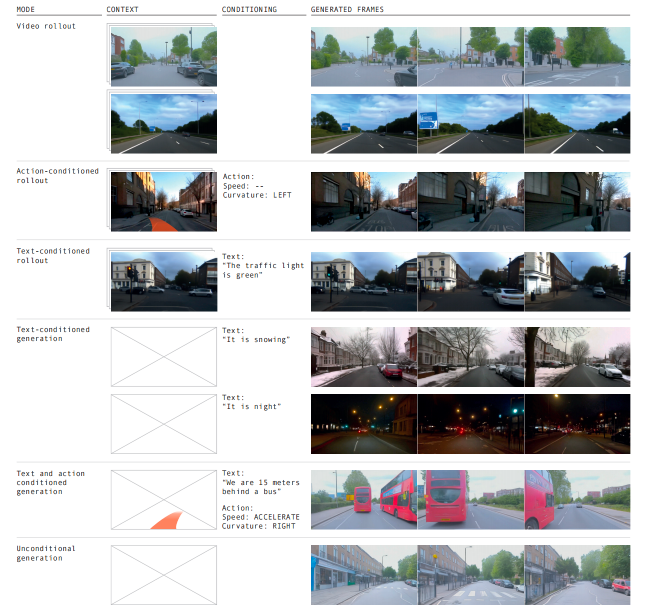
Task: Click the empty placeholder in the Unconditional generation row
Action: pyautogui.click(x=164, y=575)
